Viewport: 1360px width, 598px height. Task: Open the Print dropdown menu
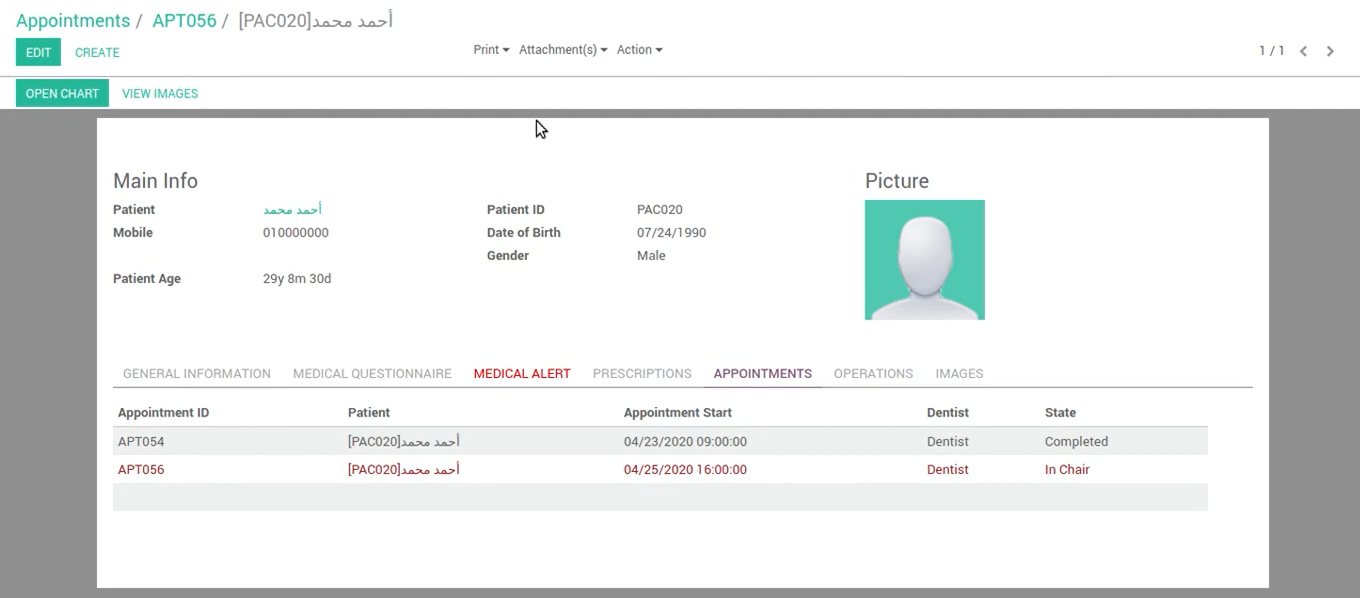click(491, 50)
